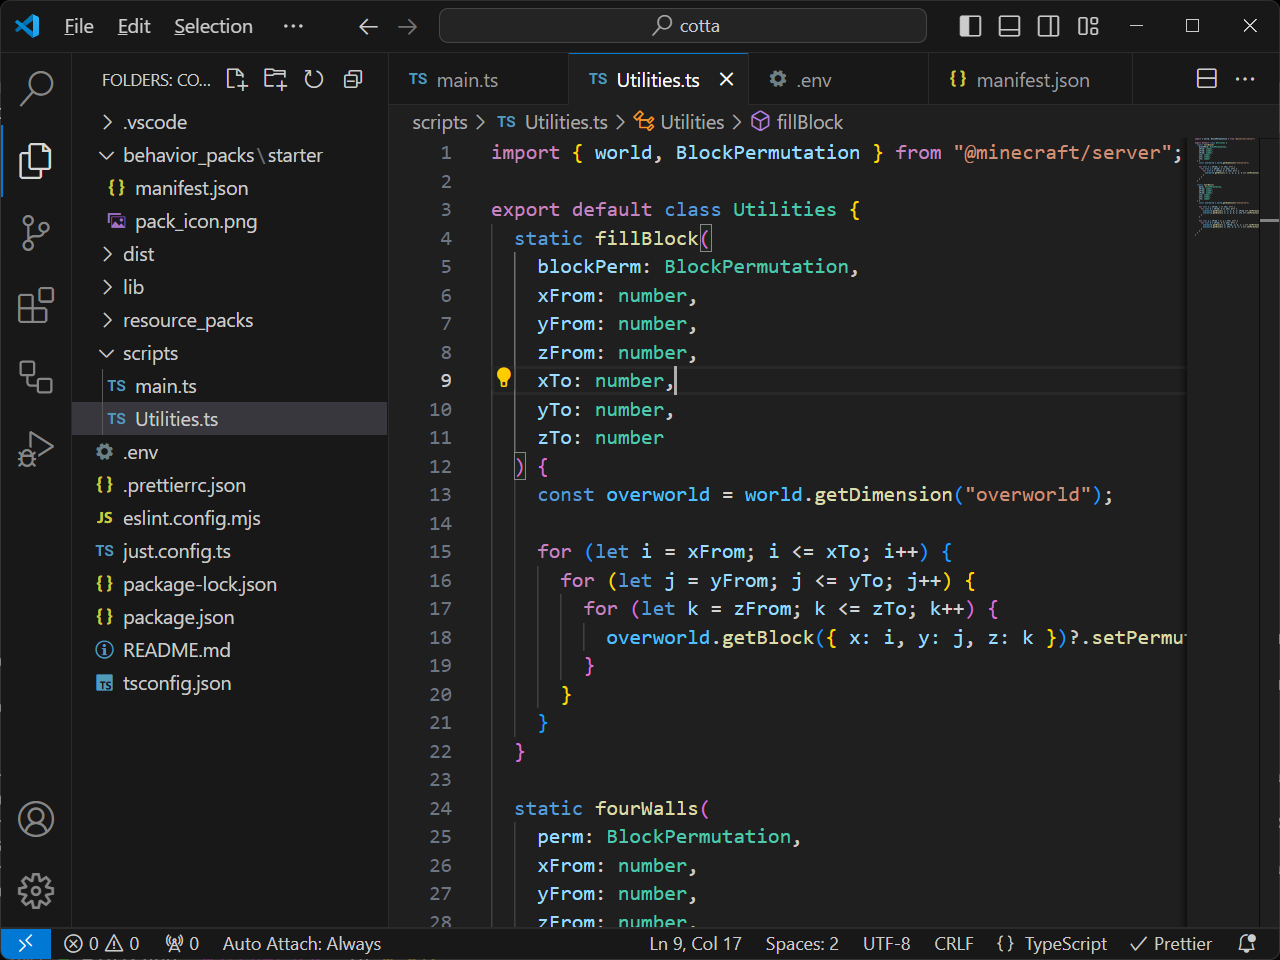Click the Split Editor icon above the tabs
1280x960 pixels.
point(1206,78)
